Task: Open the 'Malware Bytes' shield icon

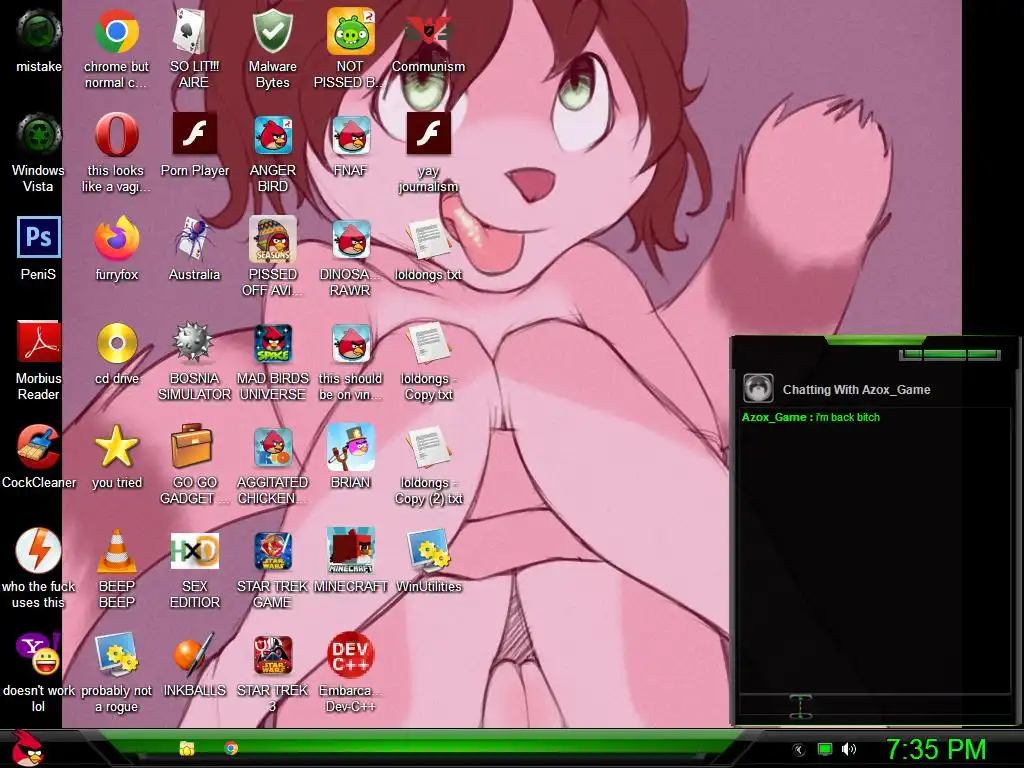Action: point(272,31)
